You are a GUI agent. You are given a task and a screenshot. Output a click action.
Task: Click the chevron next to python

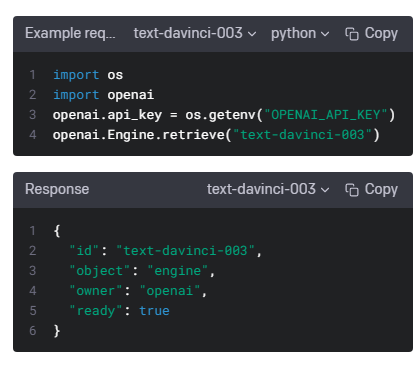point(325,34)
